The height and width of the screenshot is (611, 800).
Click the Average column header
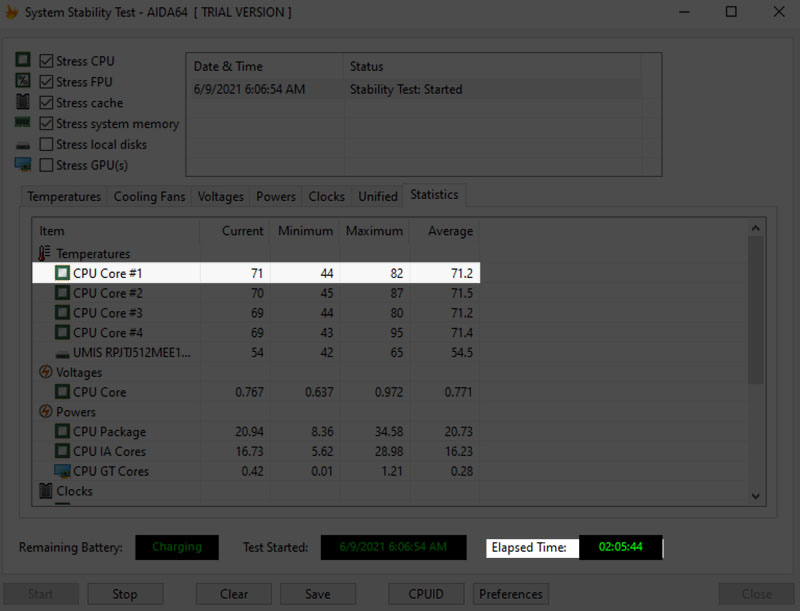[444, 231]
